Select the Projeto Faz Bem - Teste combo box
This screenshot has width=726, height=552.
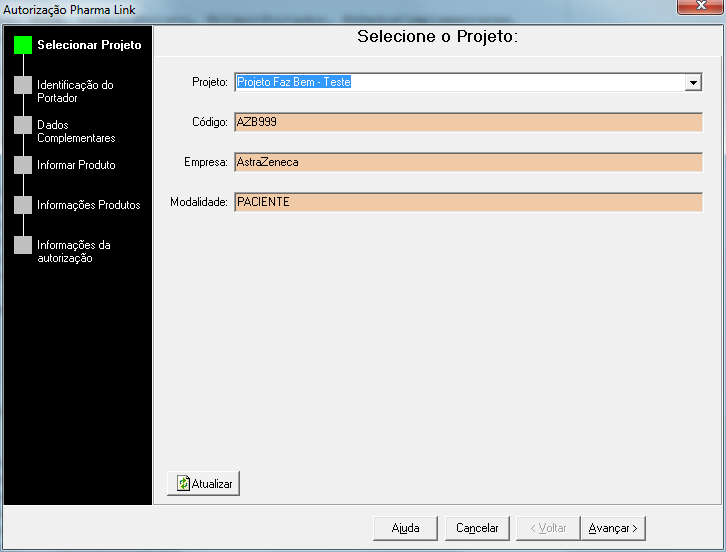469,82
